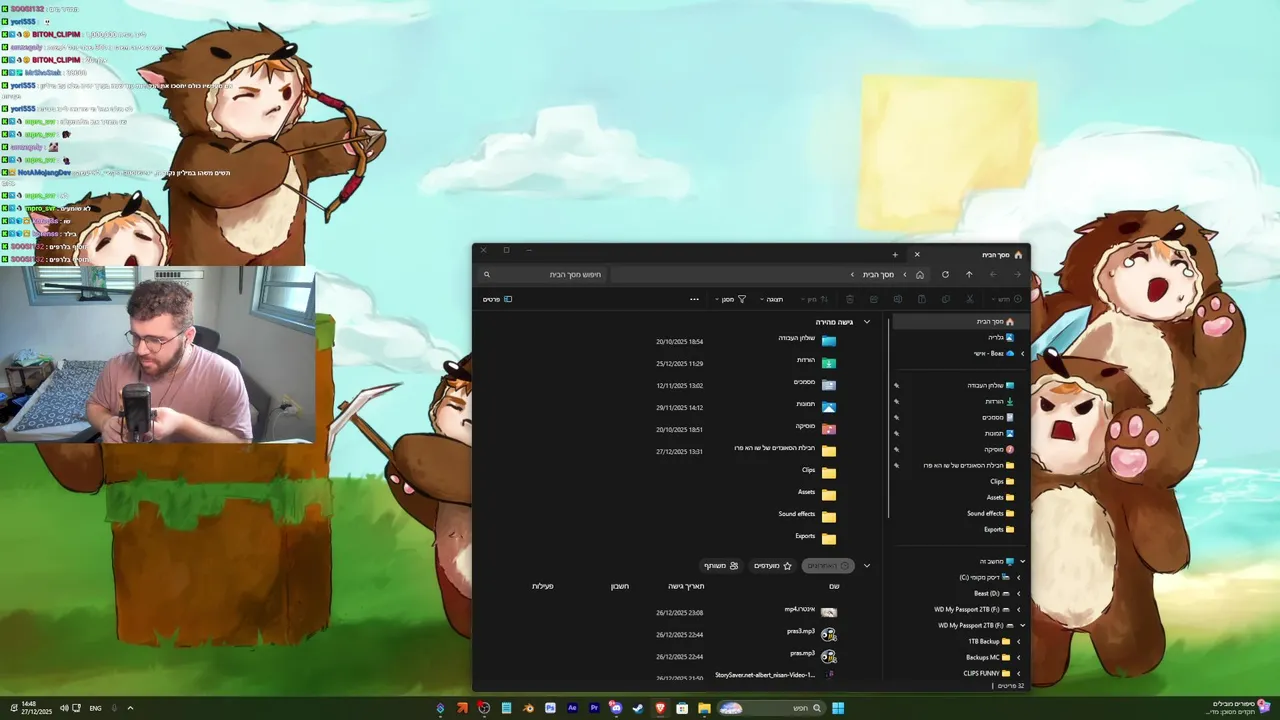Click the taskbar search box
The width and height of the screenshot is (1280, 720).
point(770,708)
